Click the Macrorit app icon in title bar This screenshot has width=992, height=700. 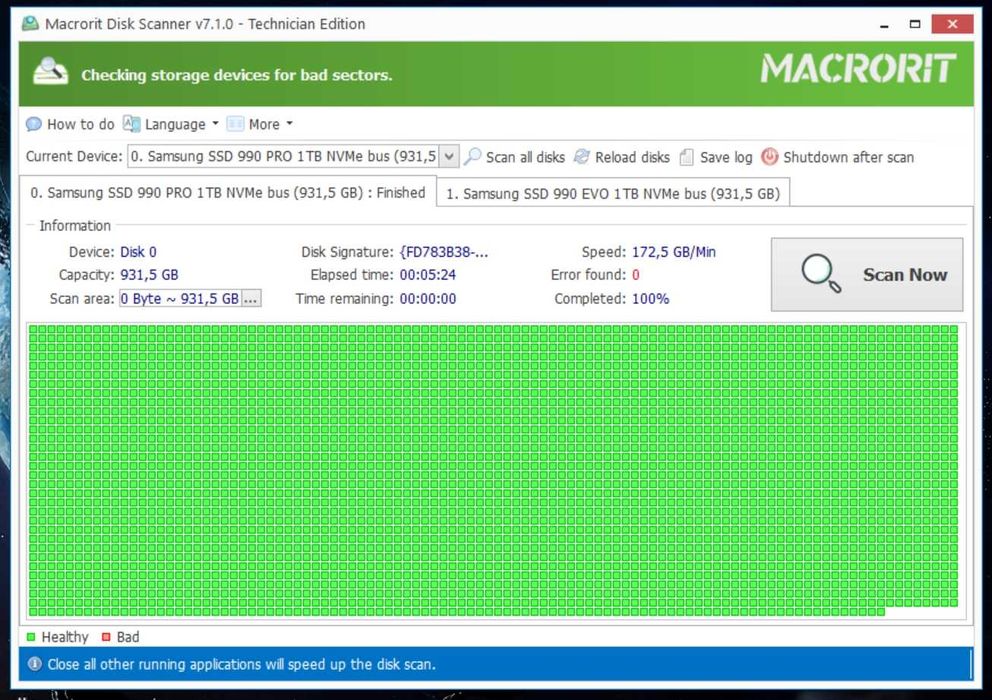coord(30,24)
